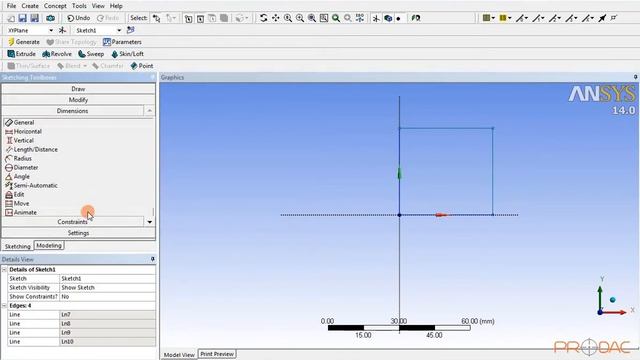Open the Create menu
The image size is (640, 360).
click(x=30, y=6)
